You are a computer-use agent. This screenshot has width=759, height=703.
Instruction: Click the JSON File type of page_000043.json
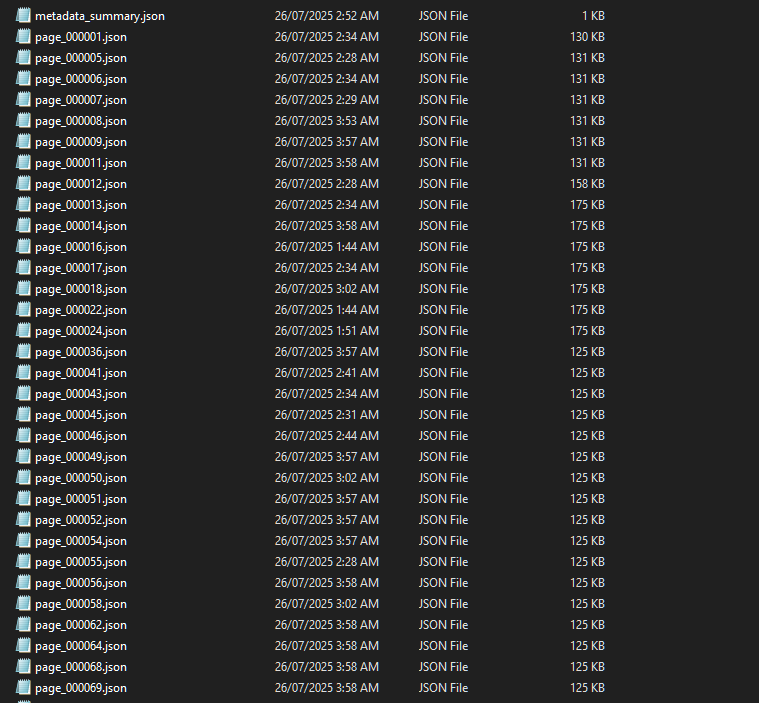[443, 394]
